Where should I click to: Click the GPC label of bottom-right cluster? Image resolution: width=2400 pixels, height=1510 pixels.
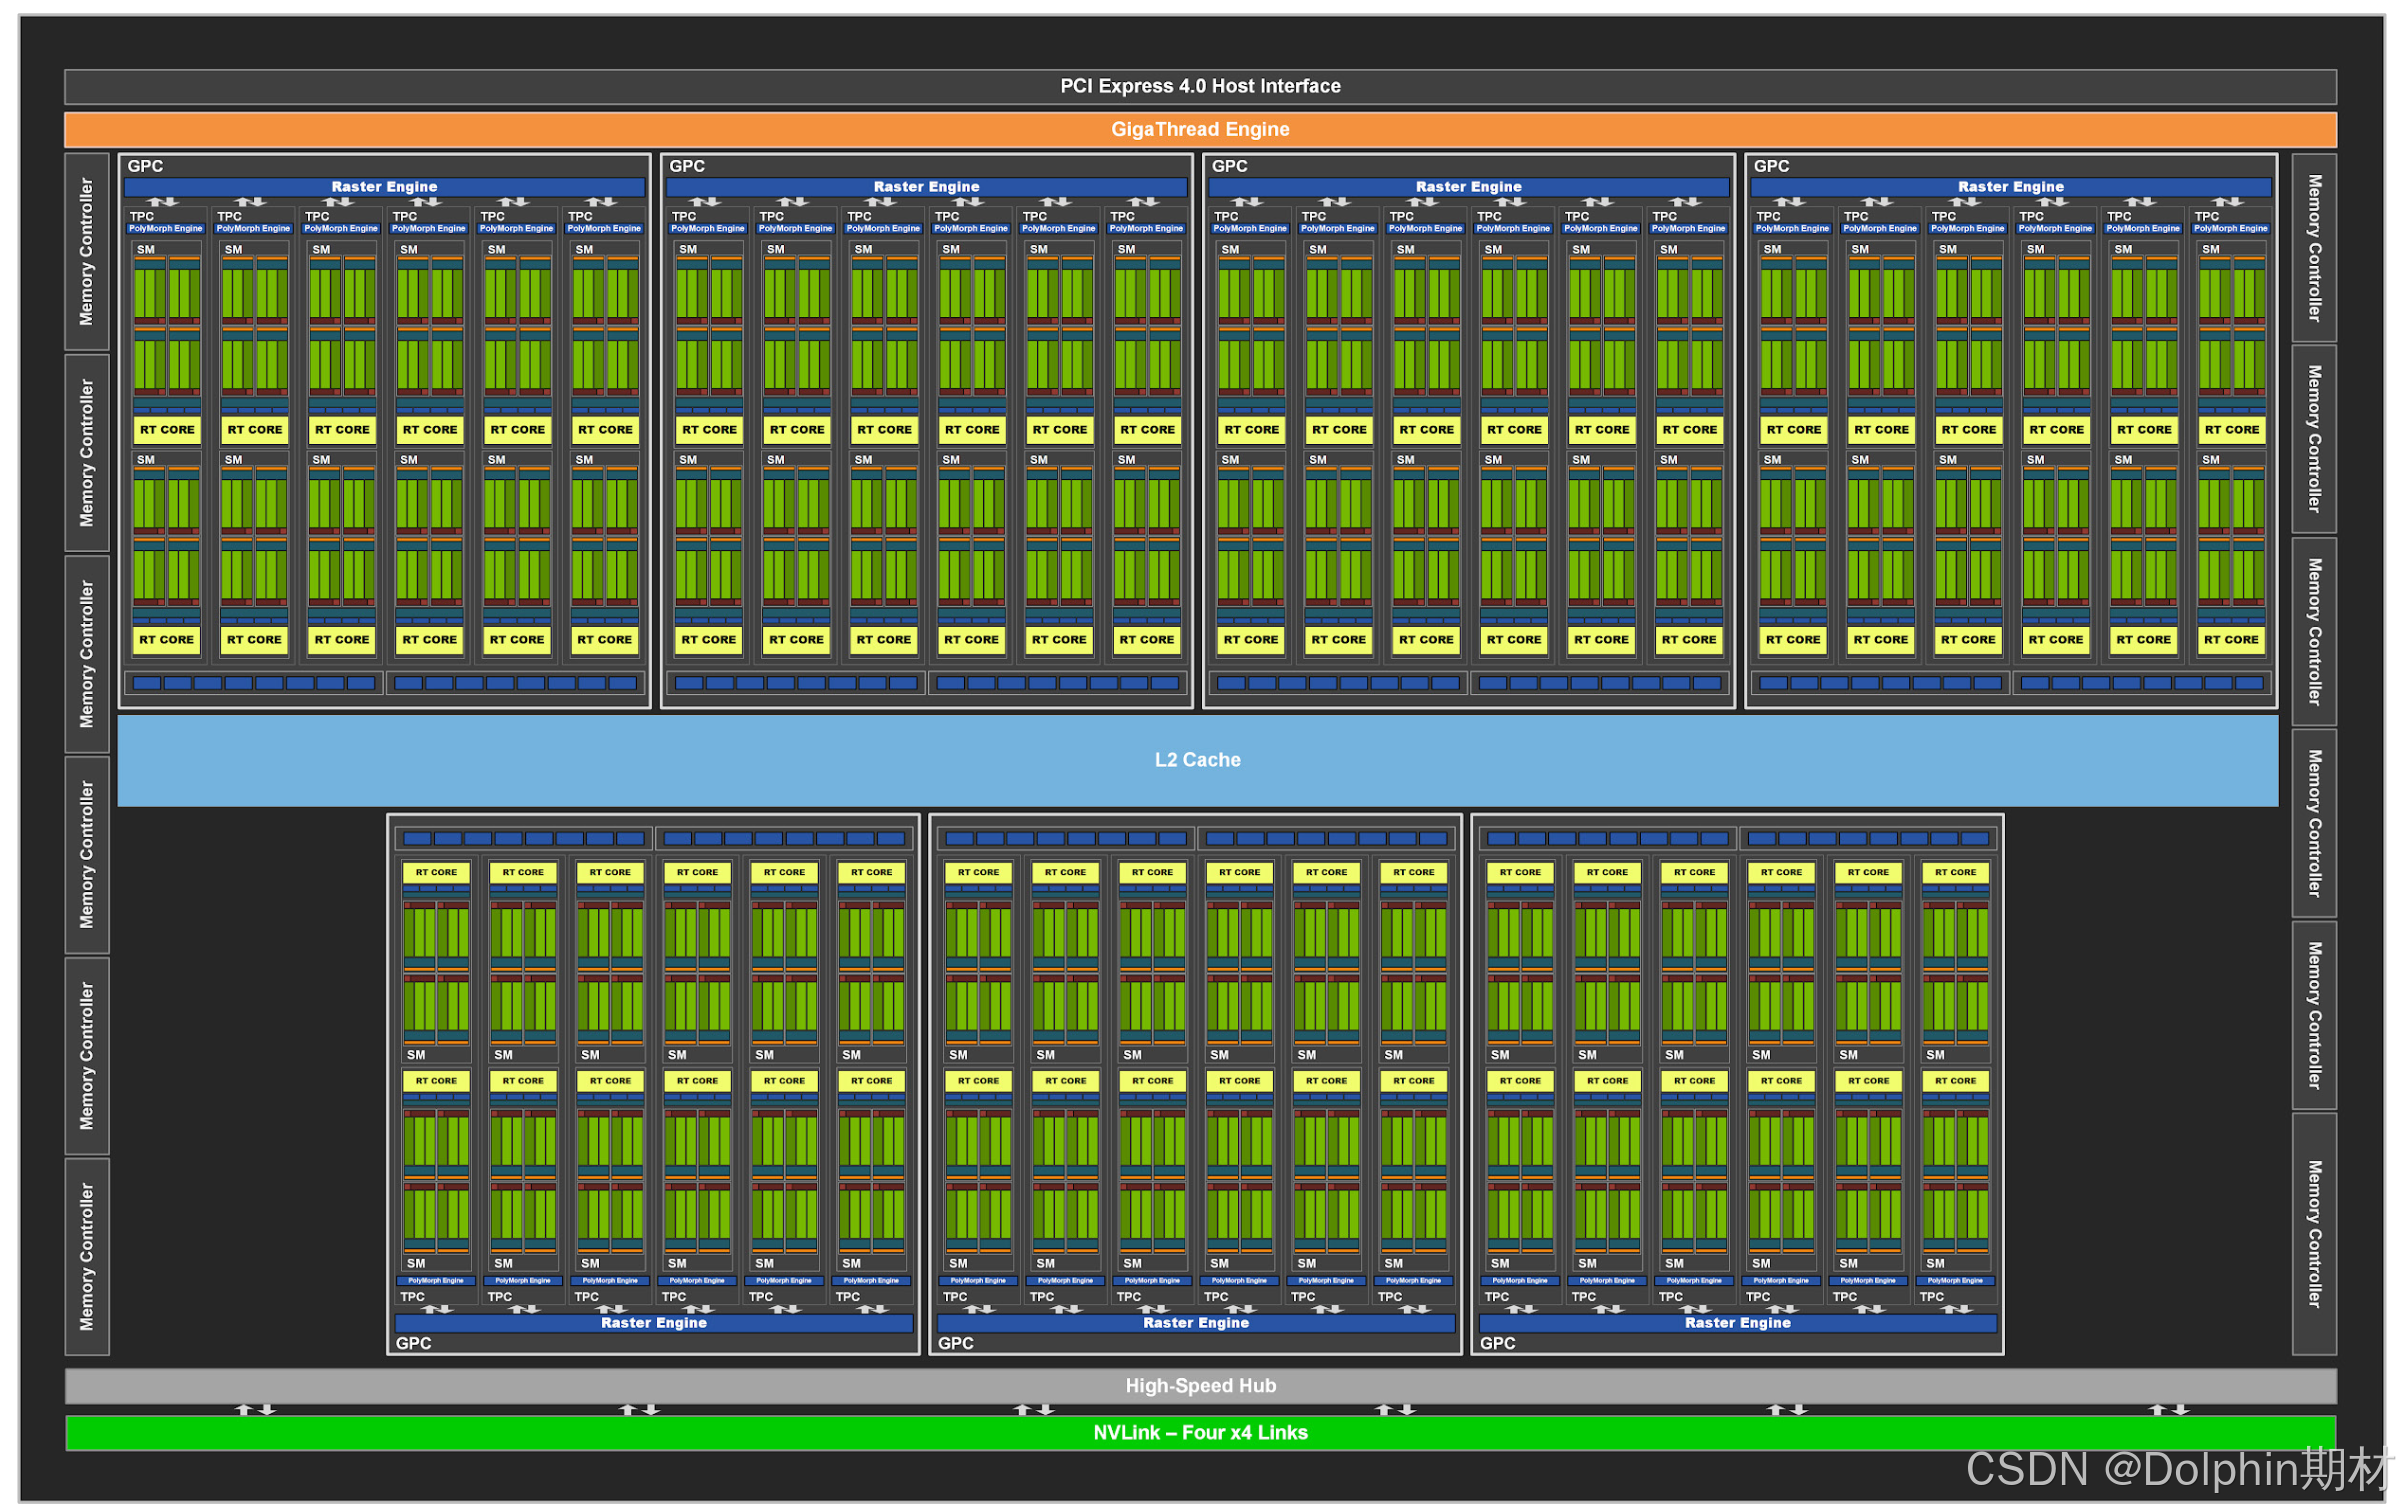click(x=1497, y=1343)
